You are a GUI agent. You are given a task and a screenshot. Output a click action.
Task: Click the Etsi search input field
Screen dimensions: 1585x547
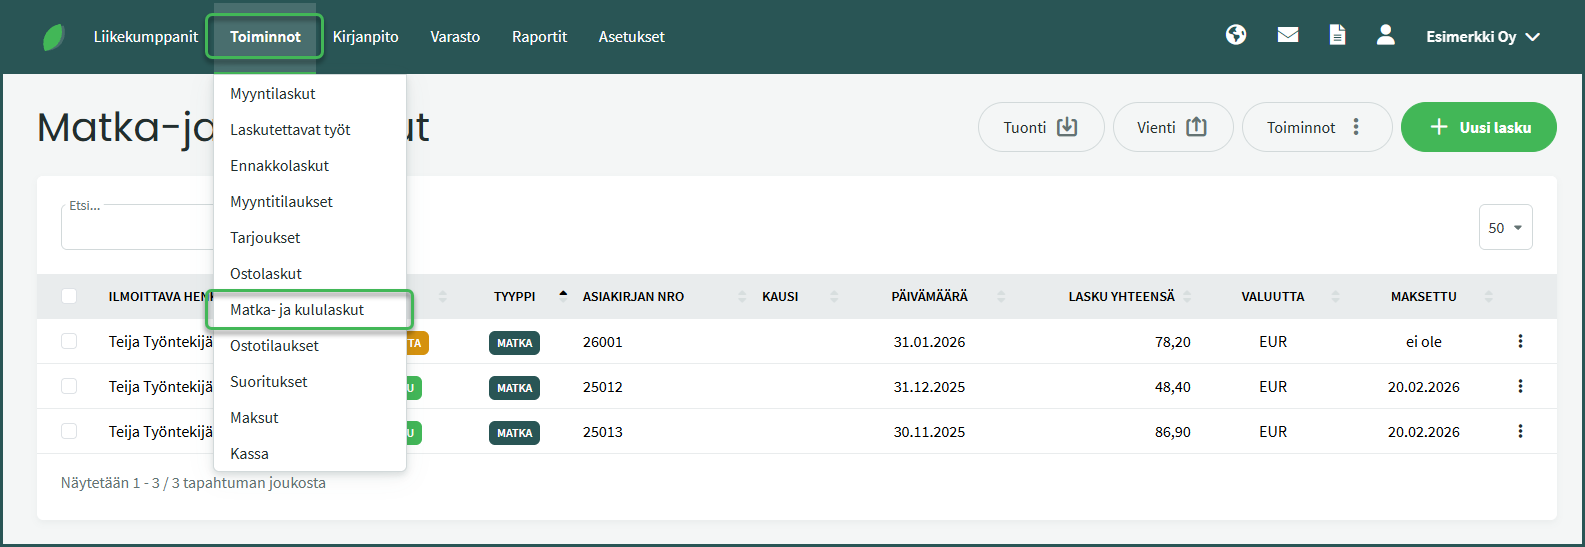[x=137, y=229]
